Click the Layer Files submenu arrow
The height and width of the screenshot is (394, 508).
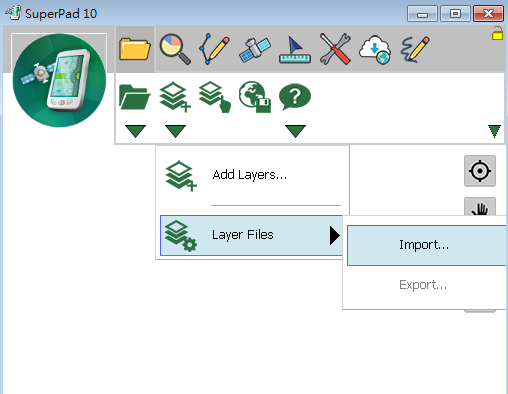335,235
